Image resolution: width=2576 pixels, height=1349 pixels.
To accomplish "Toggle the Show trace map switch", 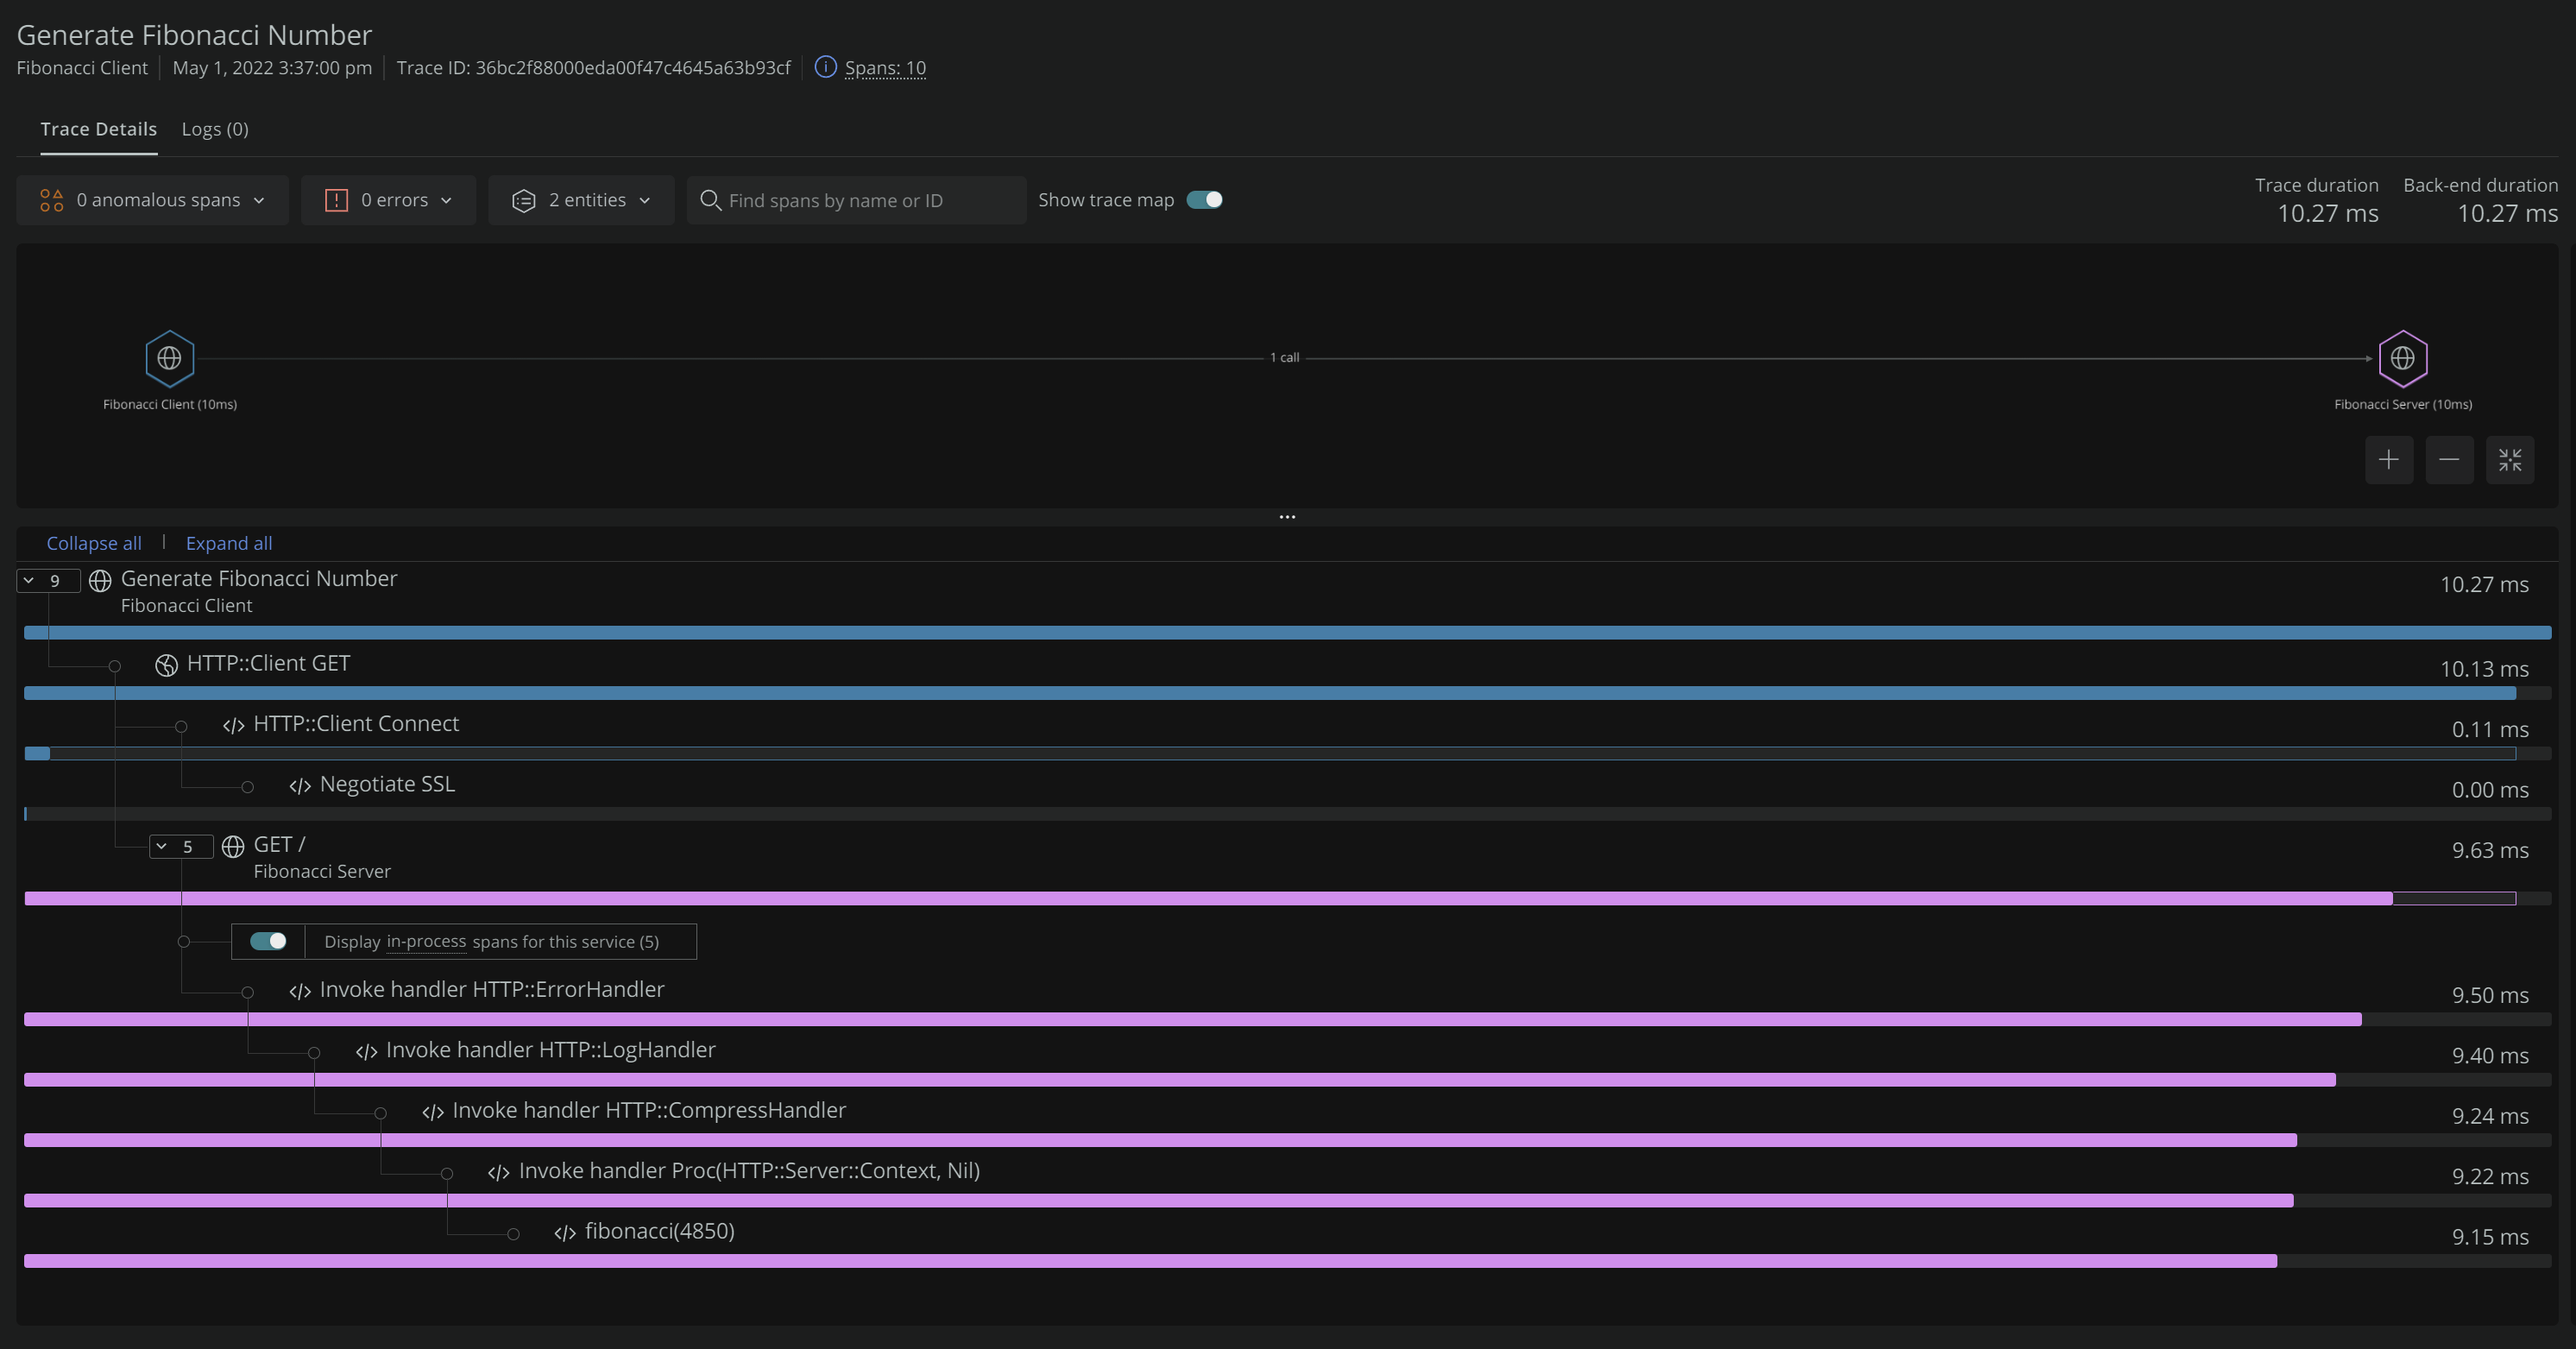I will pyautogui.click(x=1204, y=200).
